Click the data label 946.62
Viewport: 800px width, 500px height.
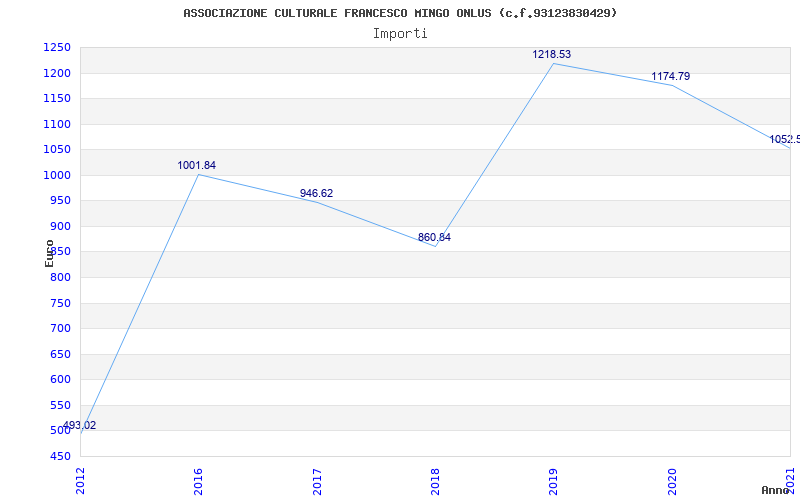pos(316,193)
